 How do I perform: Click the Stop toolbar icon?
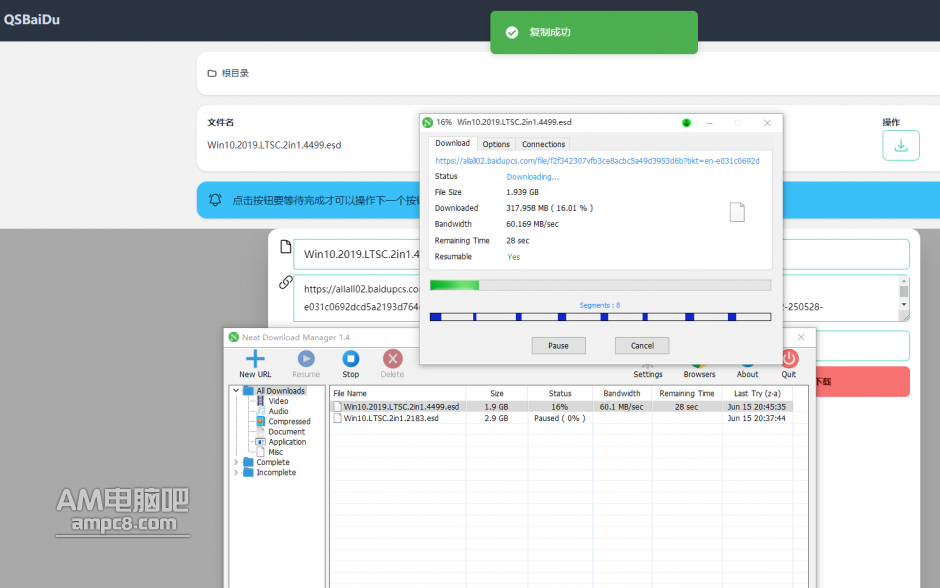(351, 358)
